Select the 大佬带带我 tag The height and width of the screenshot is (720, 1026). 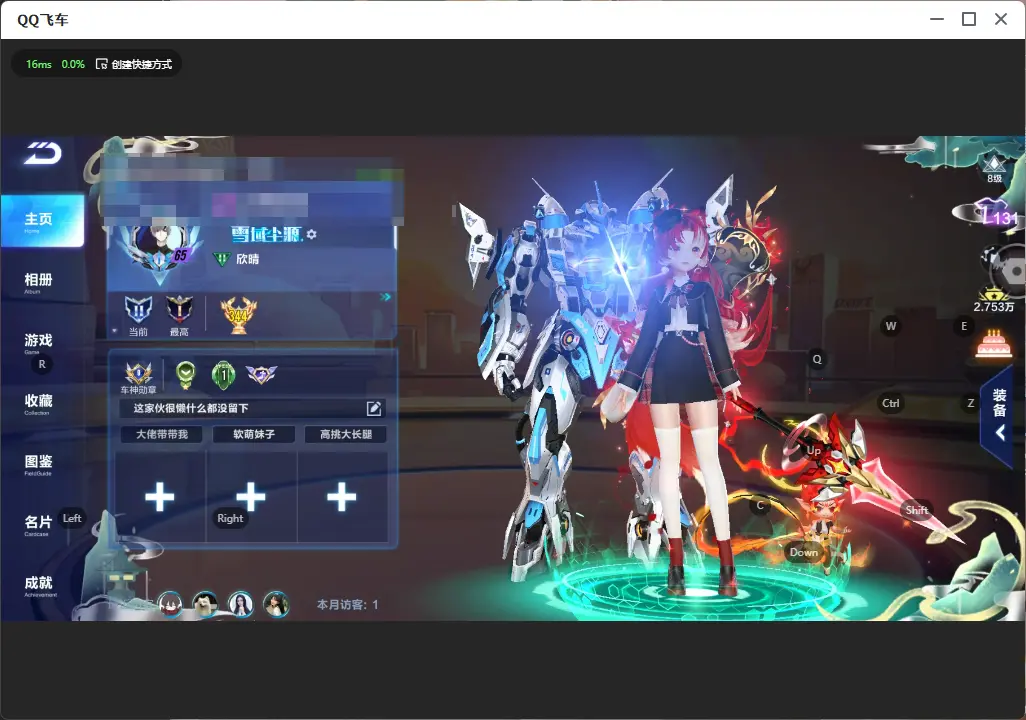[x=162, y=434]
